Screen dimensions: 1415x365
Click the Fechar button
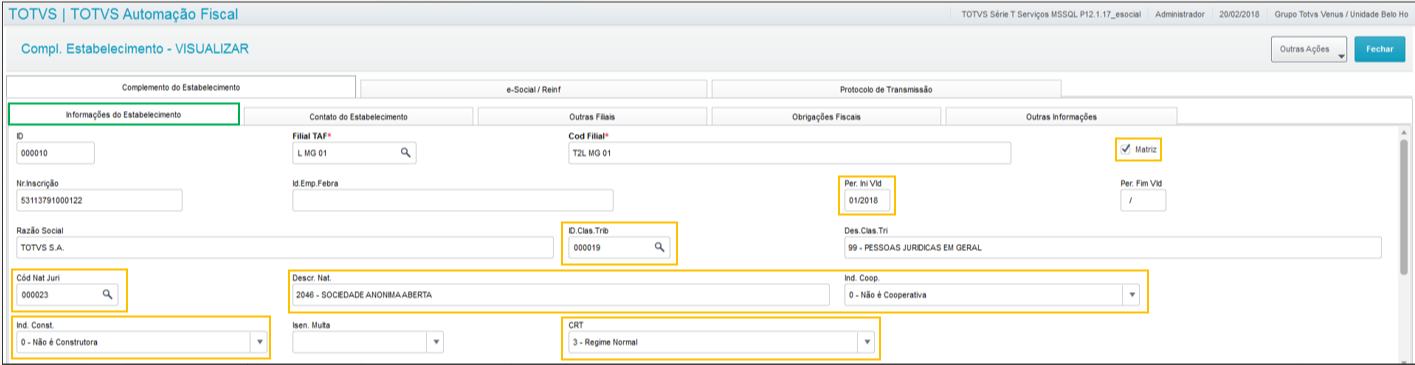coord(1379,49)
